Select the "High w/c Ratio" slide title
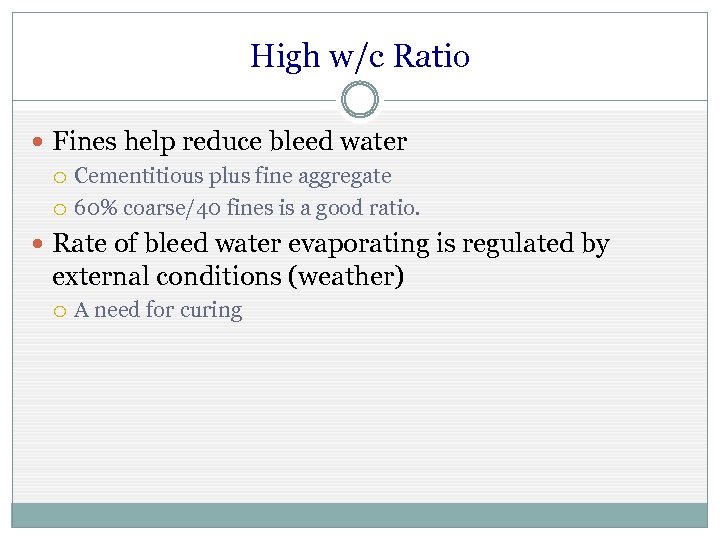The height and width of the screenshot is (540, 720). [x=360, y=56]
